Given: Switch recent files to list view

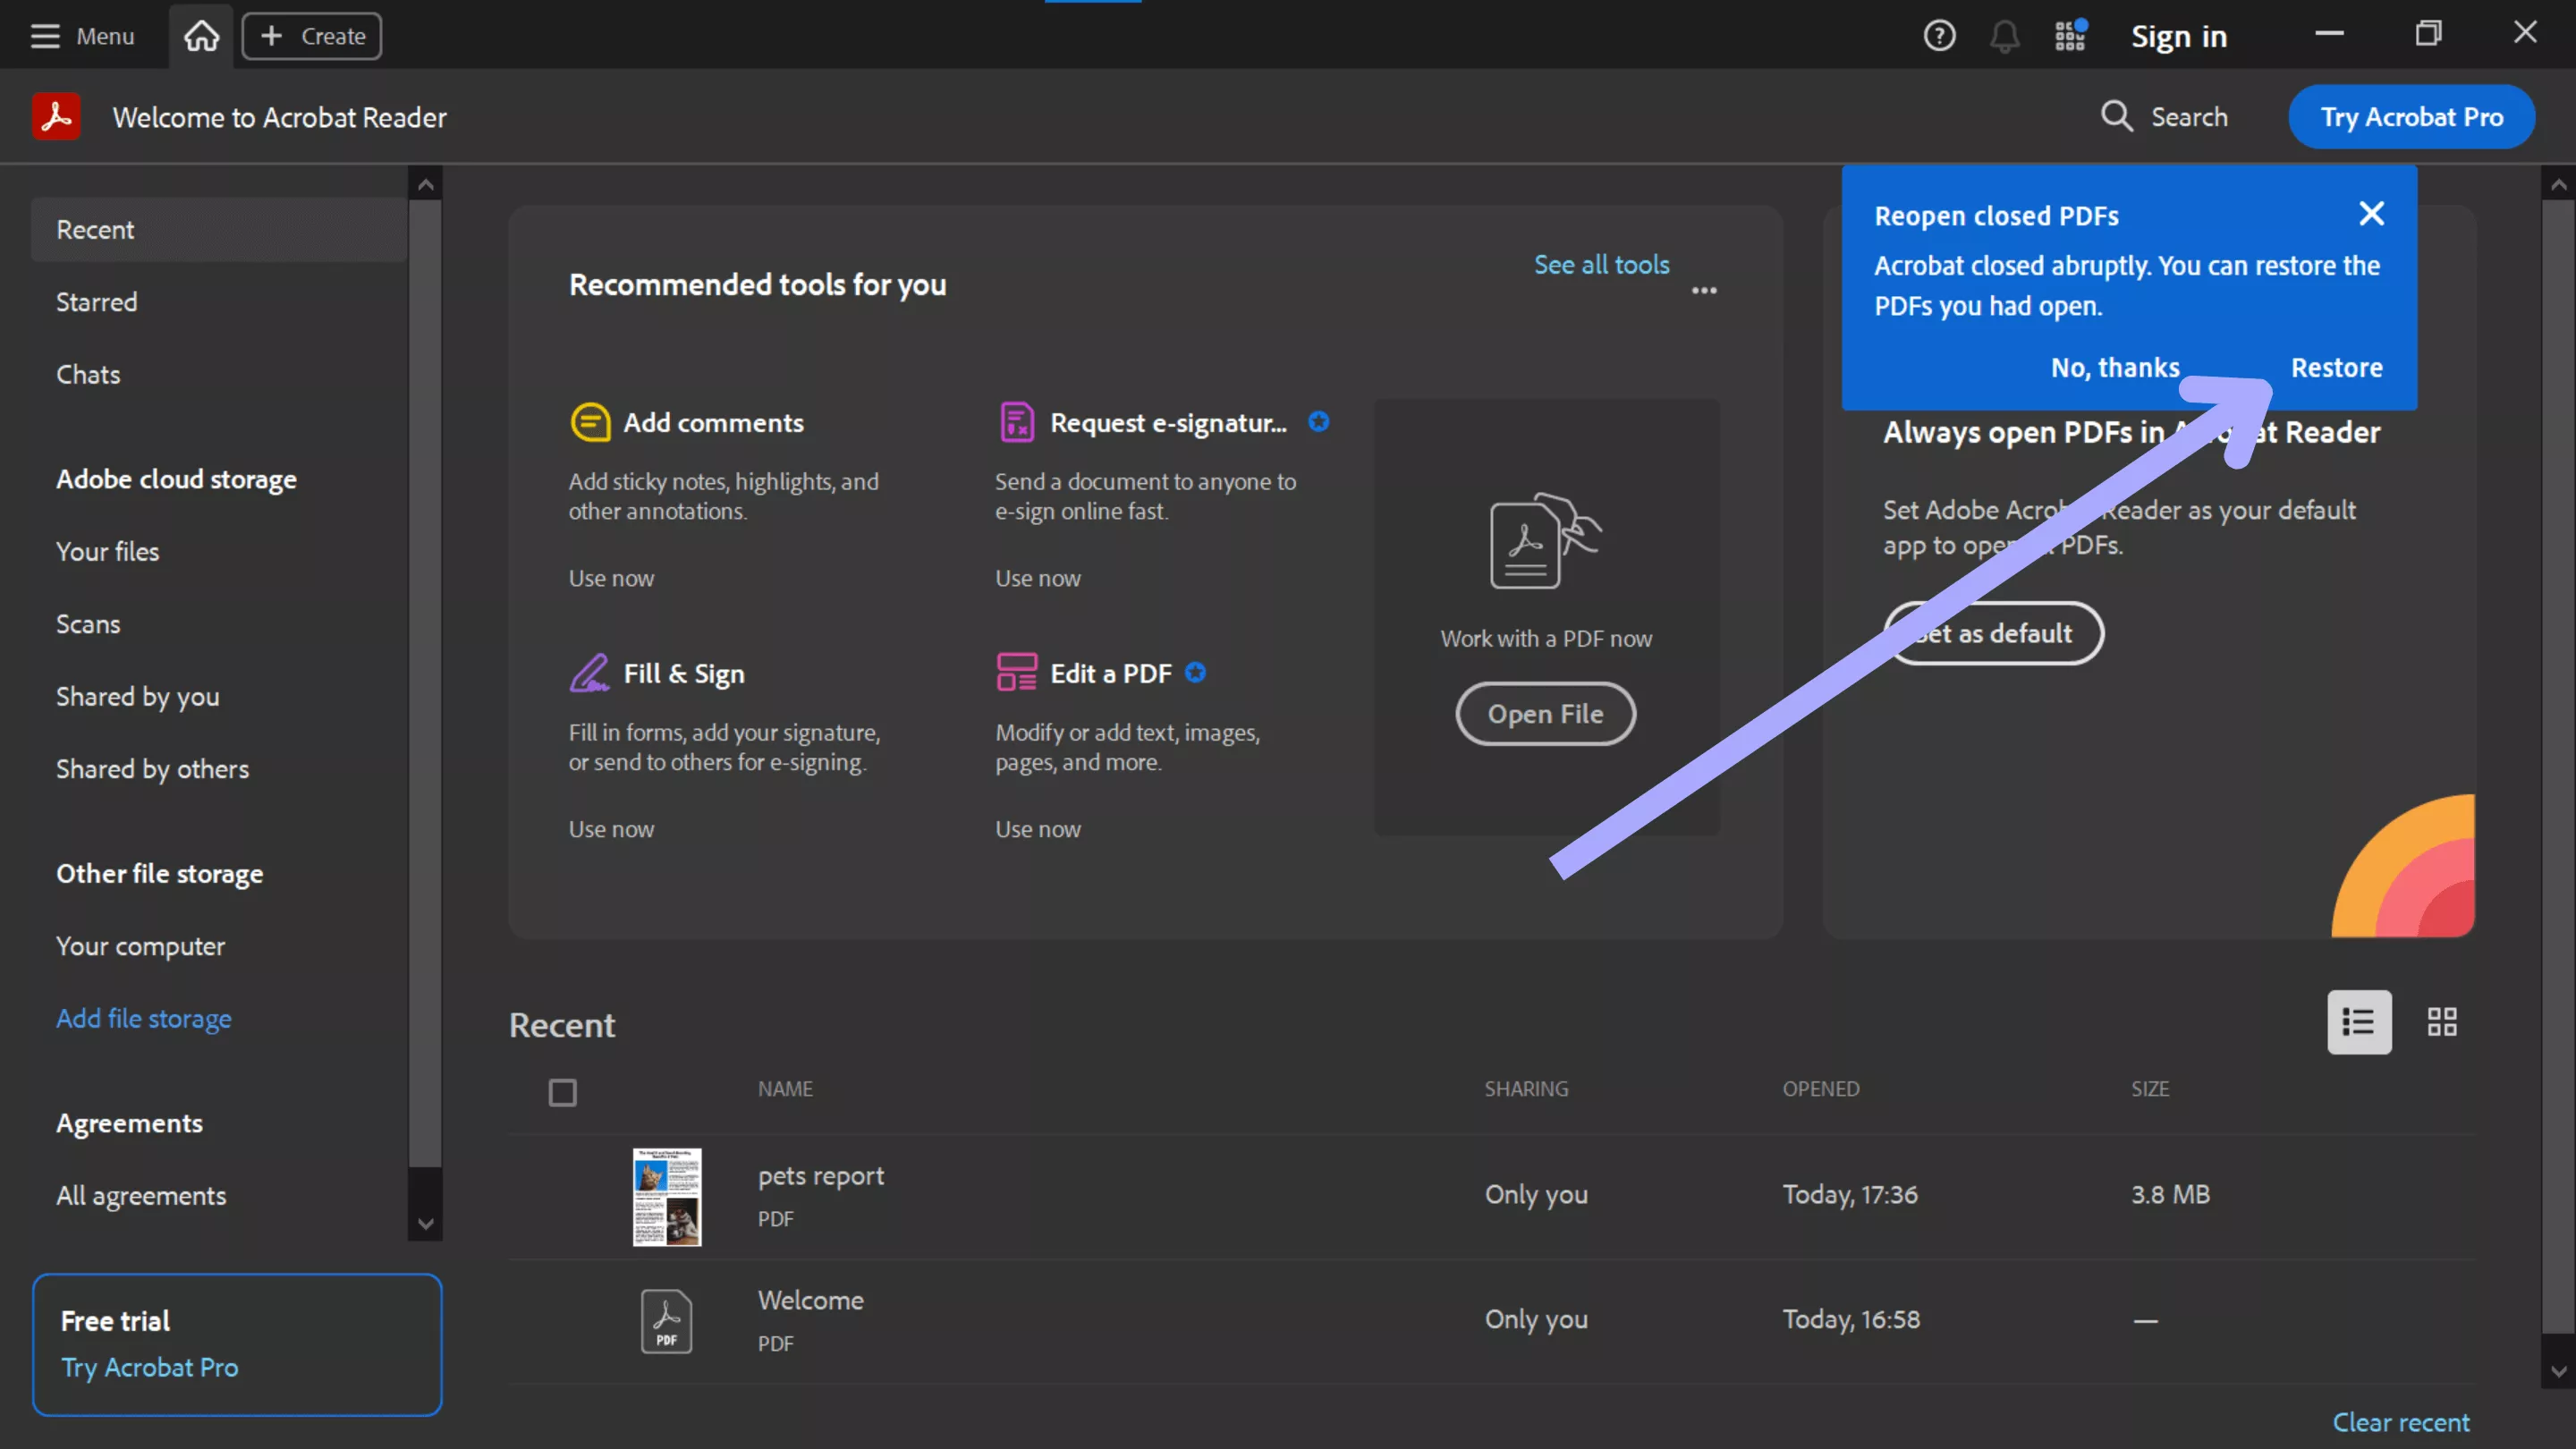Looking at the screenshot, I should pos(2359,1022).
